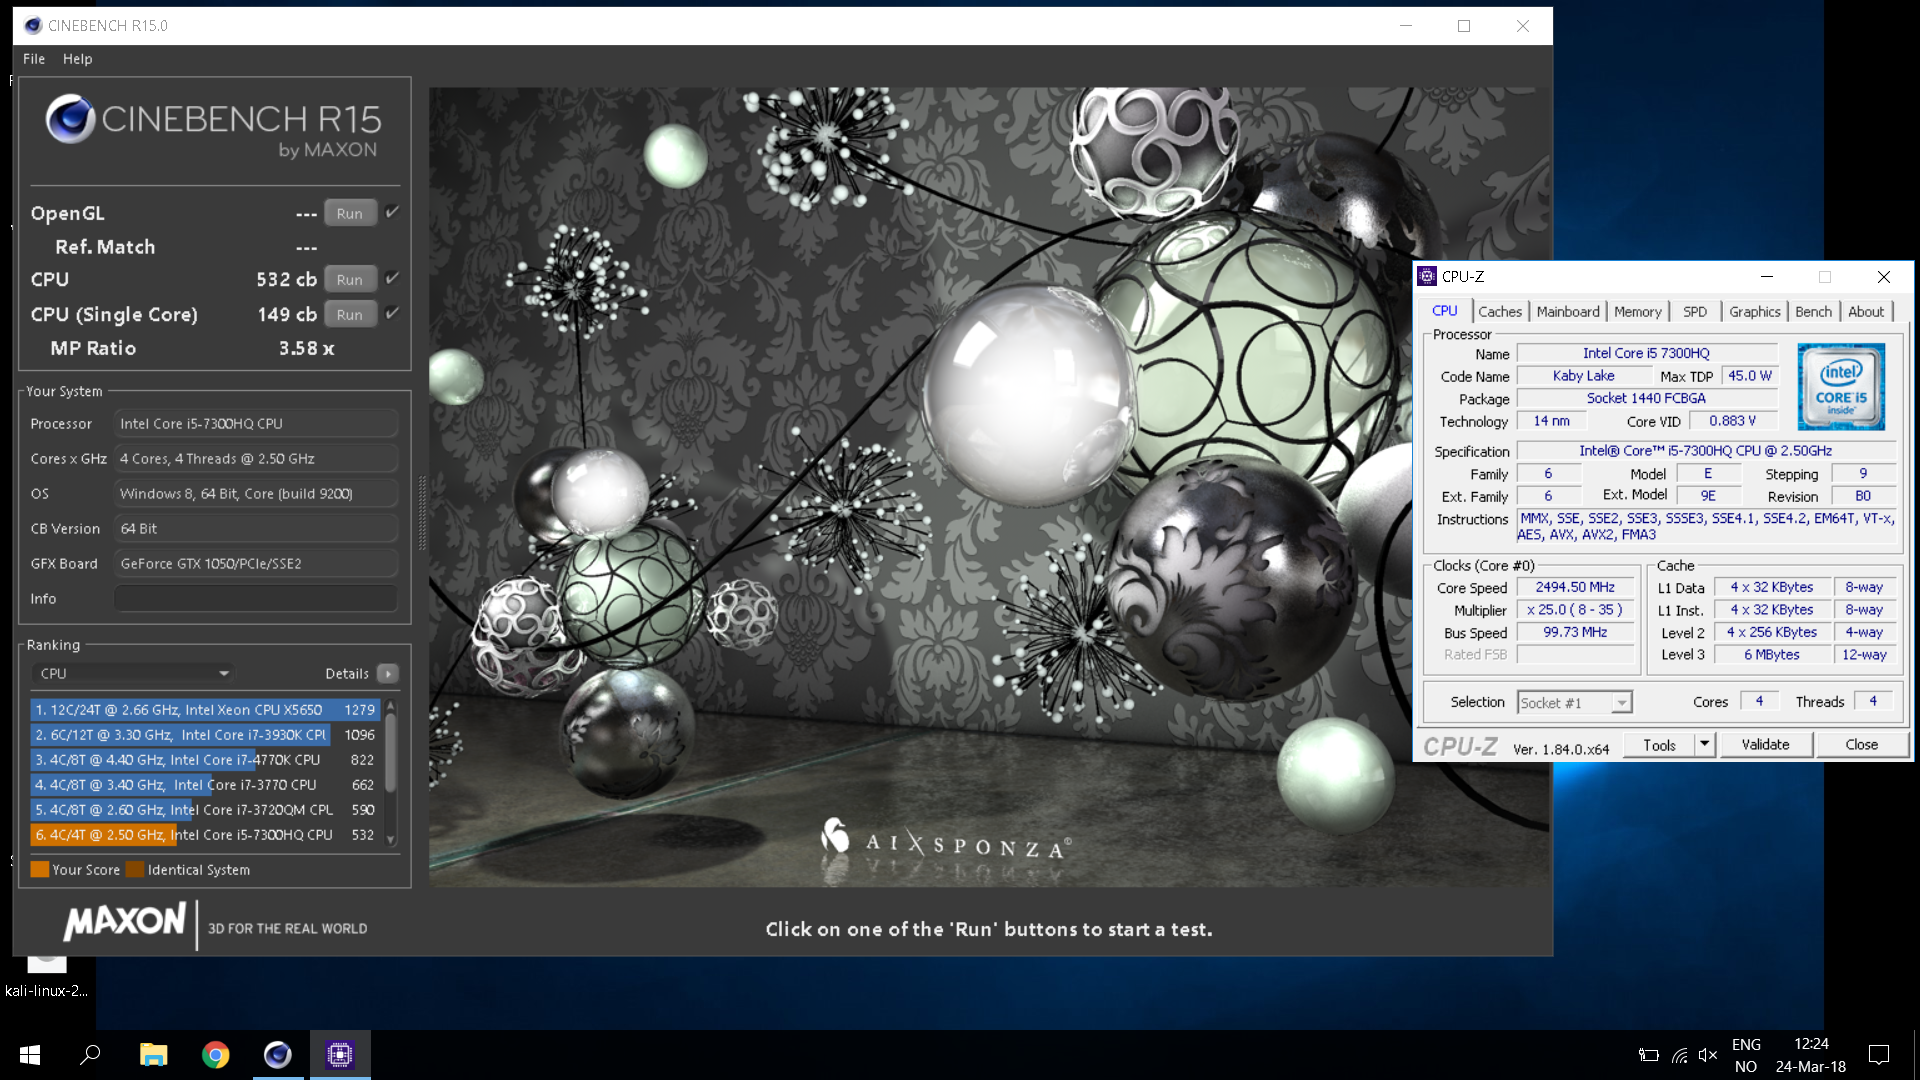
Task: Select the i5-7300HQ ranking entry
Action: click(205, 834)
